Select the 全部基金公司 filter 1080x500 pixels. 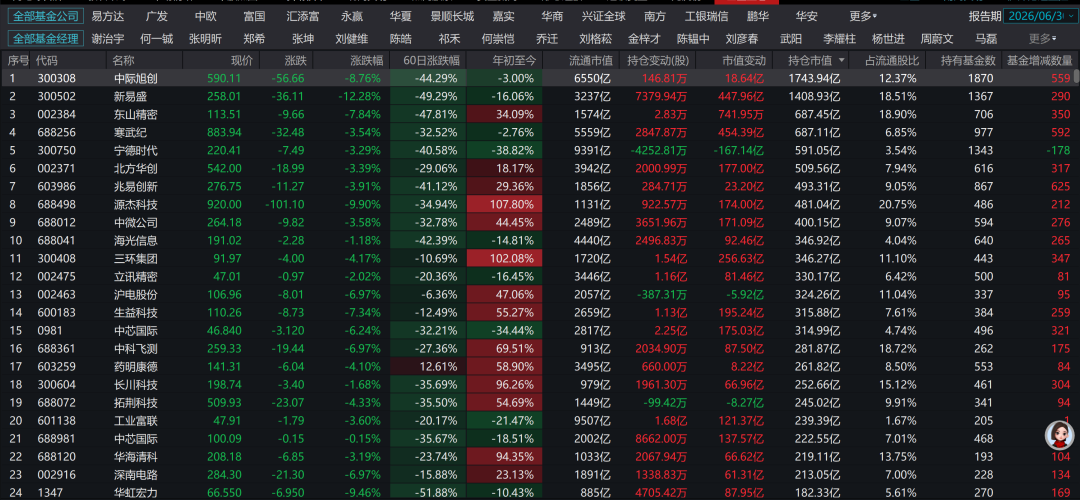tap(46, 16)
